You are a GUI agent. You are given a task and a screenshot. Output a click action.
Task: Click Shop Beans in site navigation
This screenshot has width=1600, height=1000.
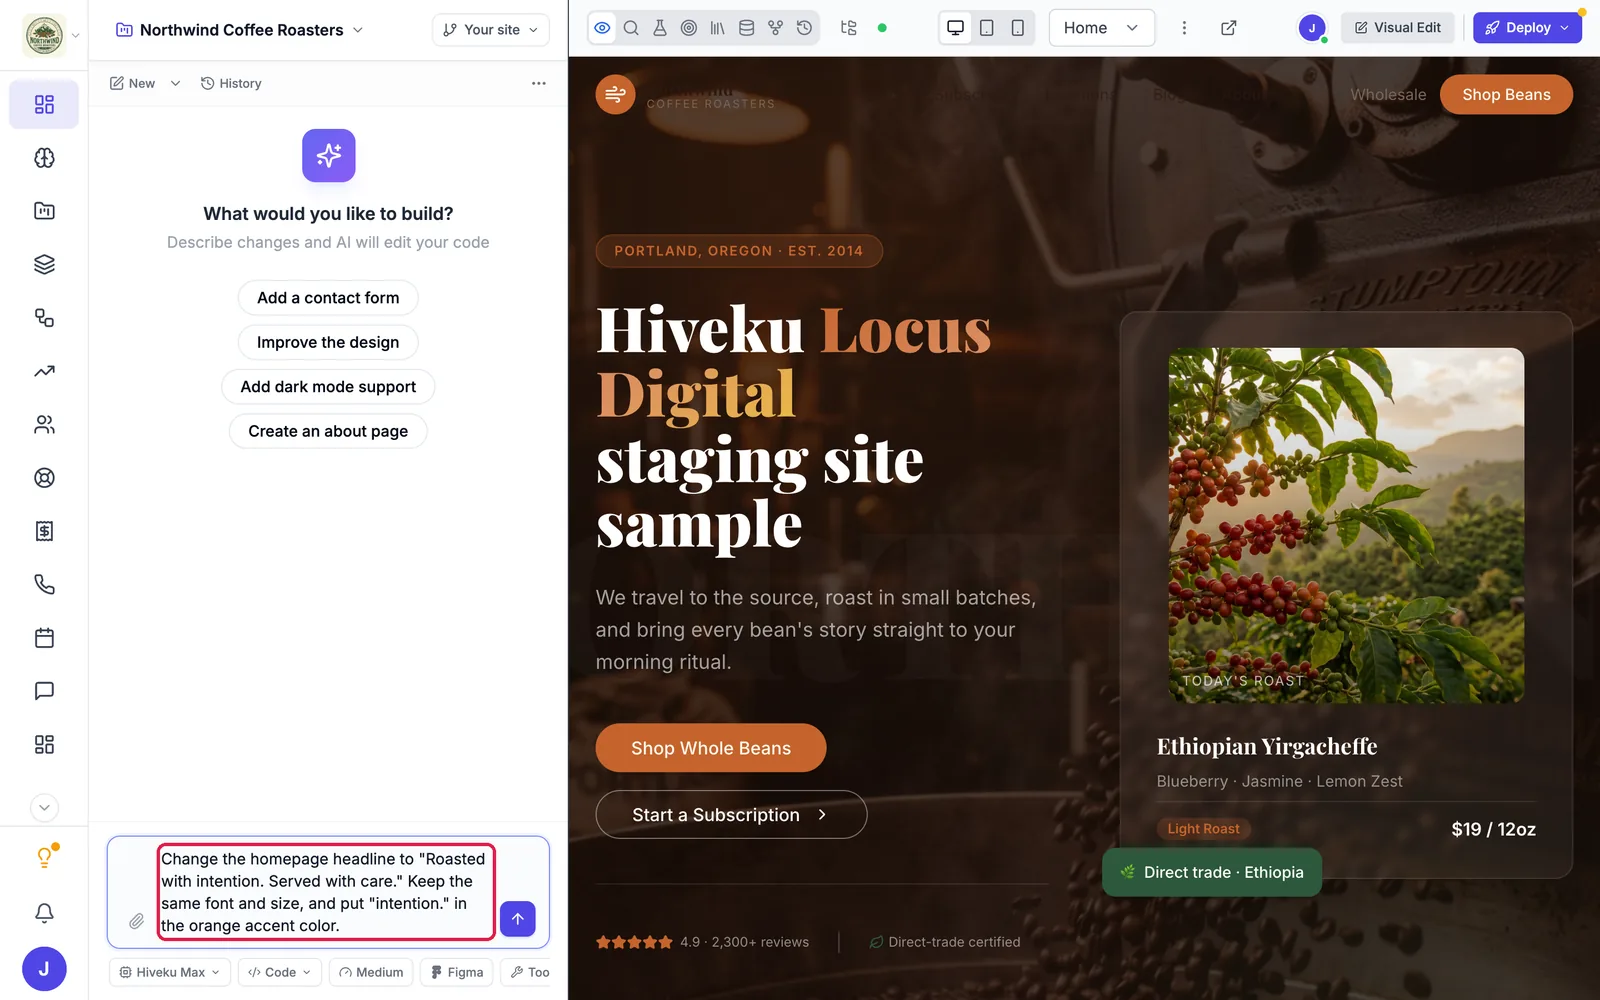click(1506, 95)
